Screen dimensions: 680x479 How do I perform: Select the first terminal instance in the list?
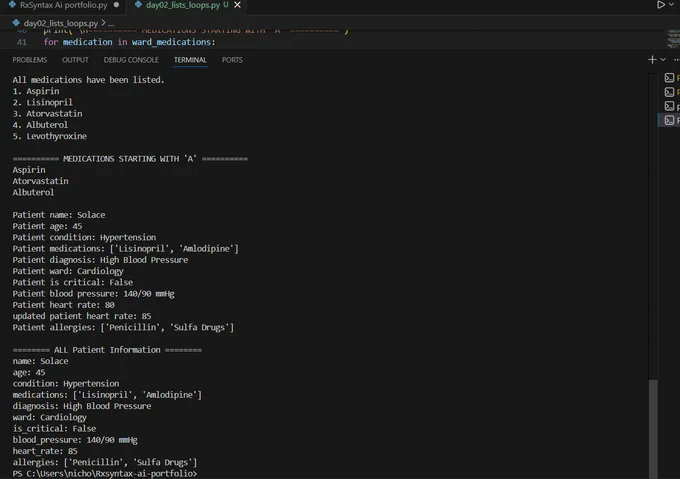pyautogui.click(x=671, y=78)
